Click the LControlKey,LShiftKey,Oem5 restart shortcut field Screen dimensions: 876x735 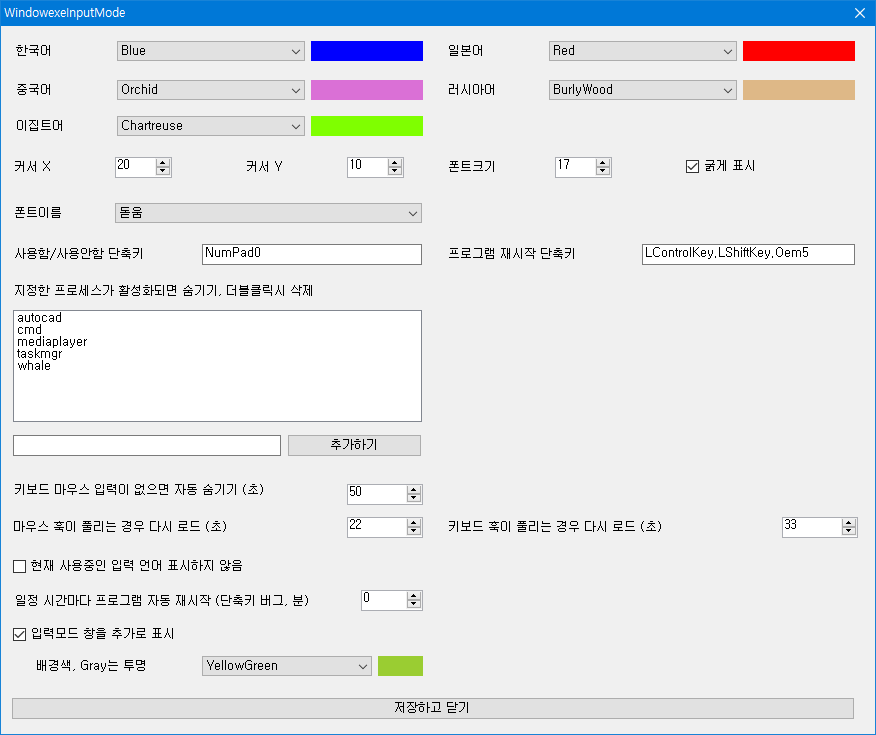coord(748,254)
